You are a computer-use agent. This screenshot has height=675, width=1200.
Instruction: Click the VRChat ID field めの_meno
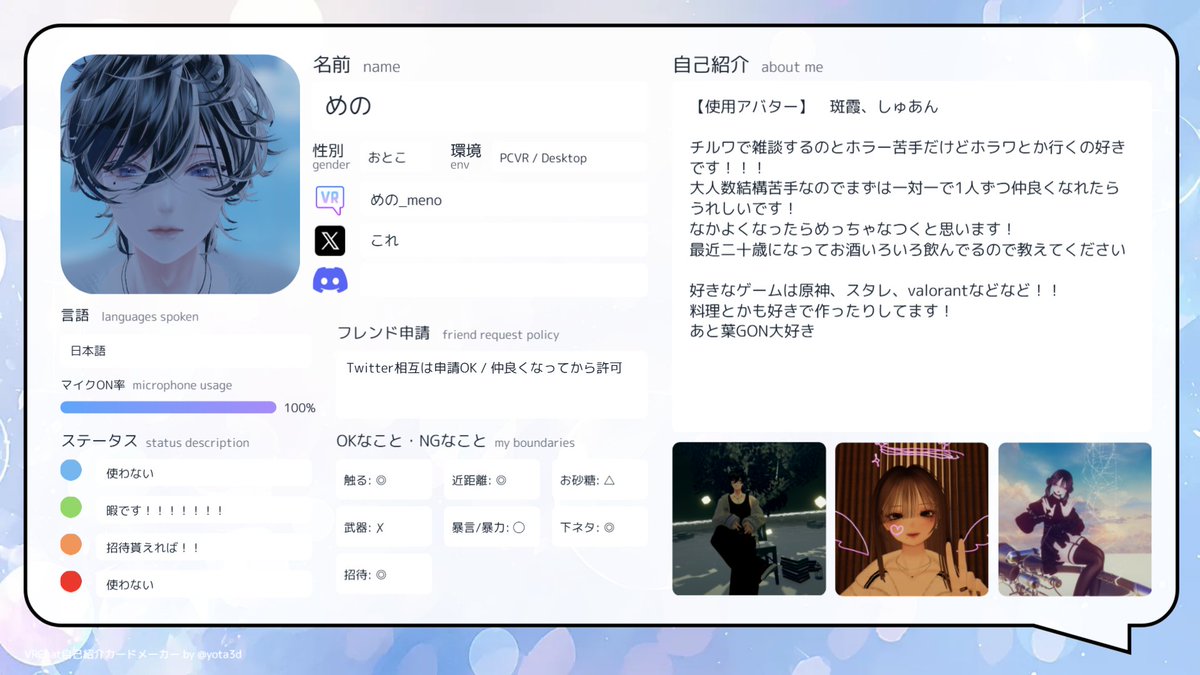(x=503, y=200)
